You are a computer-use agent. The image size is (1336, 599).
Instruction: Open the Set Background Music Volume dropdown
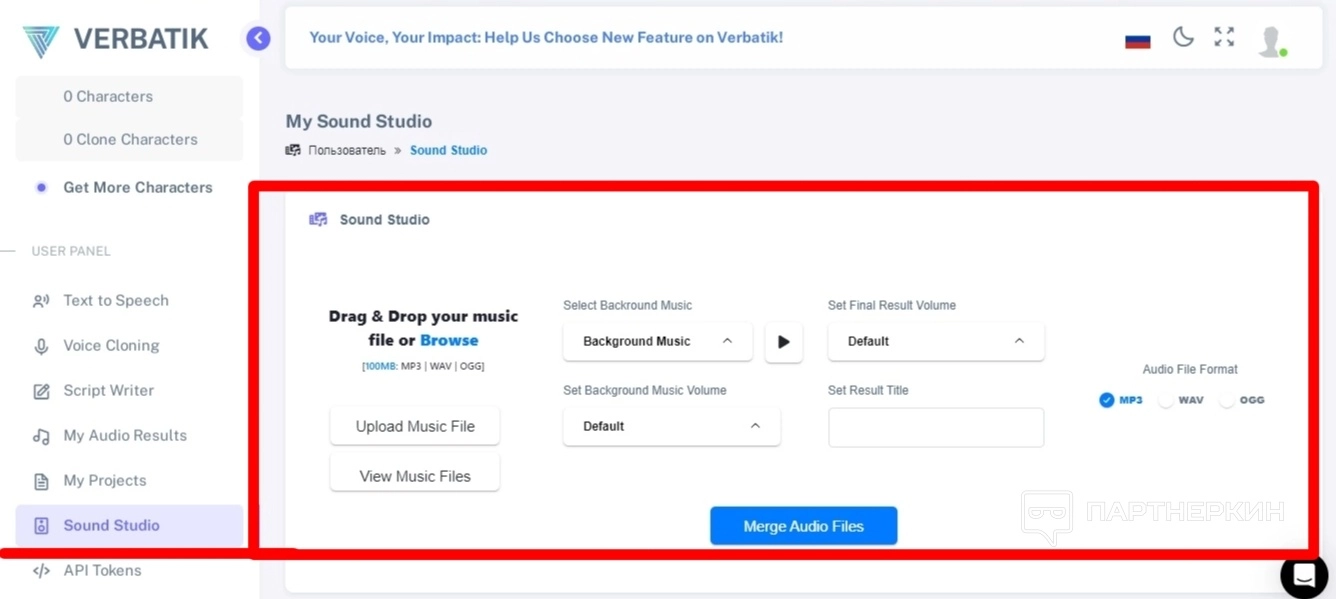tap(671, 426)
